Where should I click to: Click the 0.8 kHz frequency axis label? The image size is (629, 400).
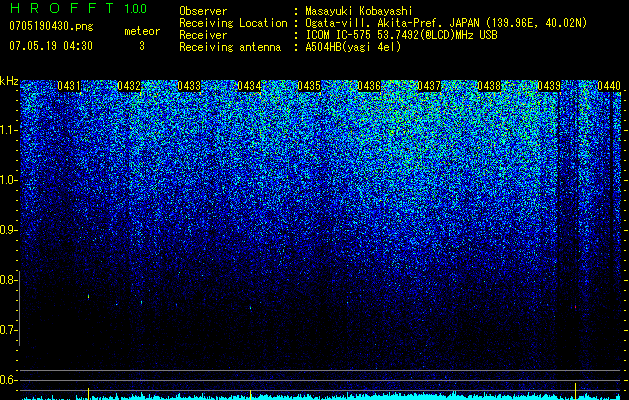(9, 280)
